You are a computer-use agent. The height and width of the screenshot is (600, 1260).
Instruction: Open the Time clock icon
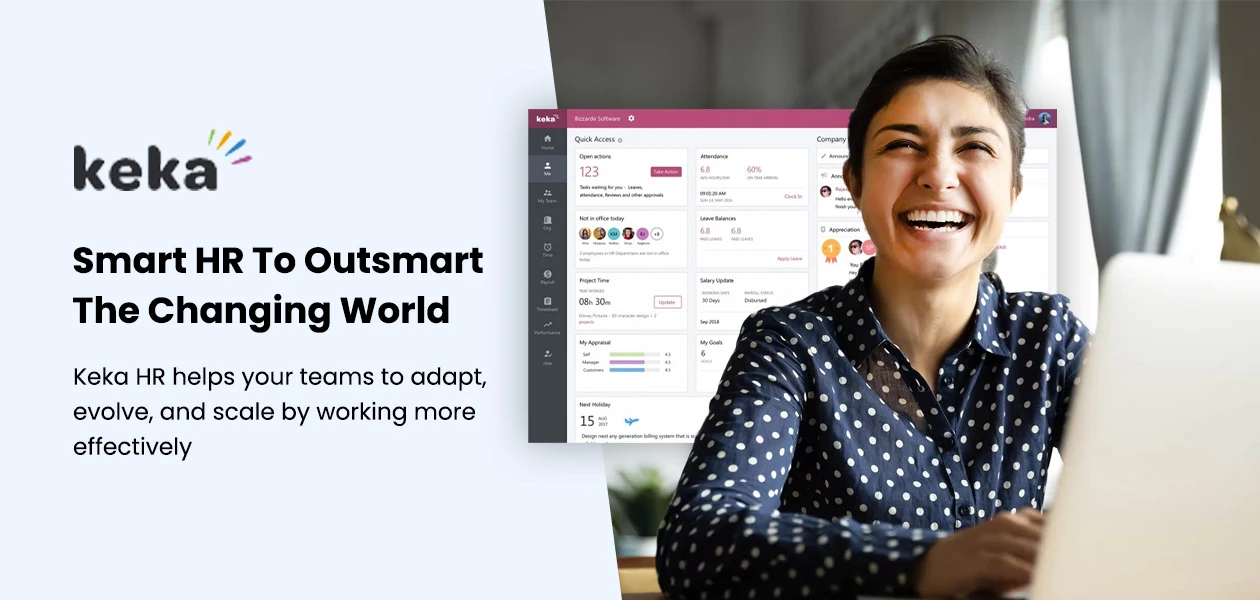547,248
